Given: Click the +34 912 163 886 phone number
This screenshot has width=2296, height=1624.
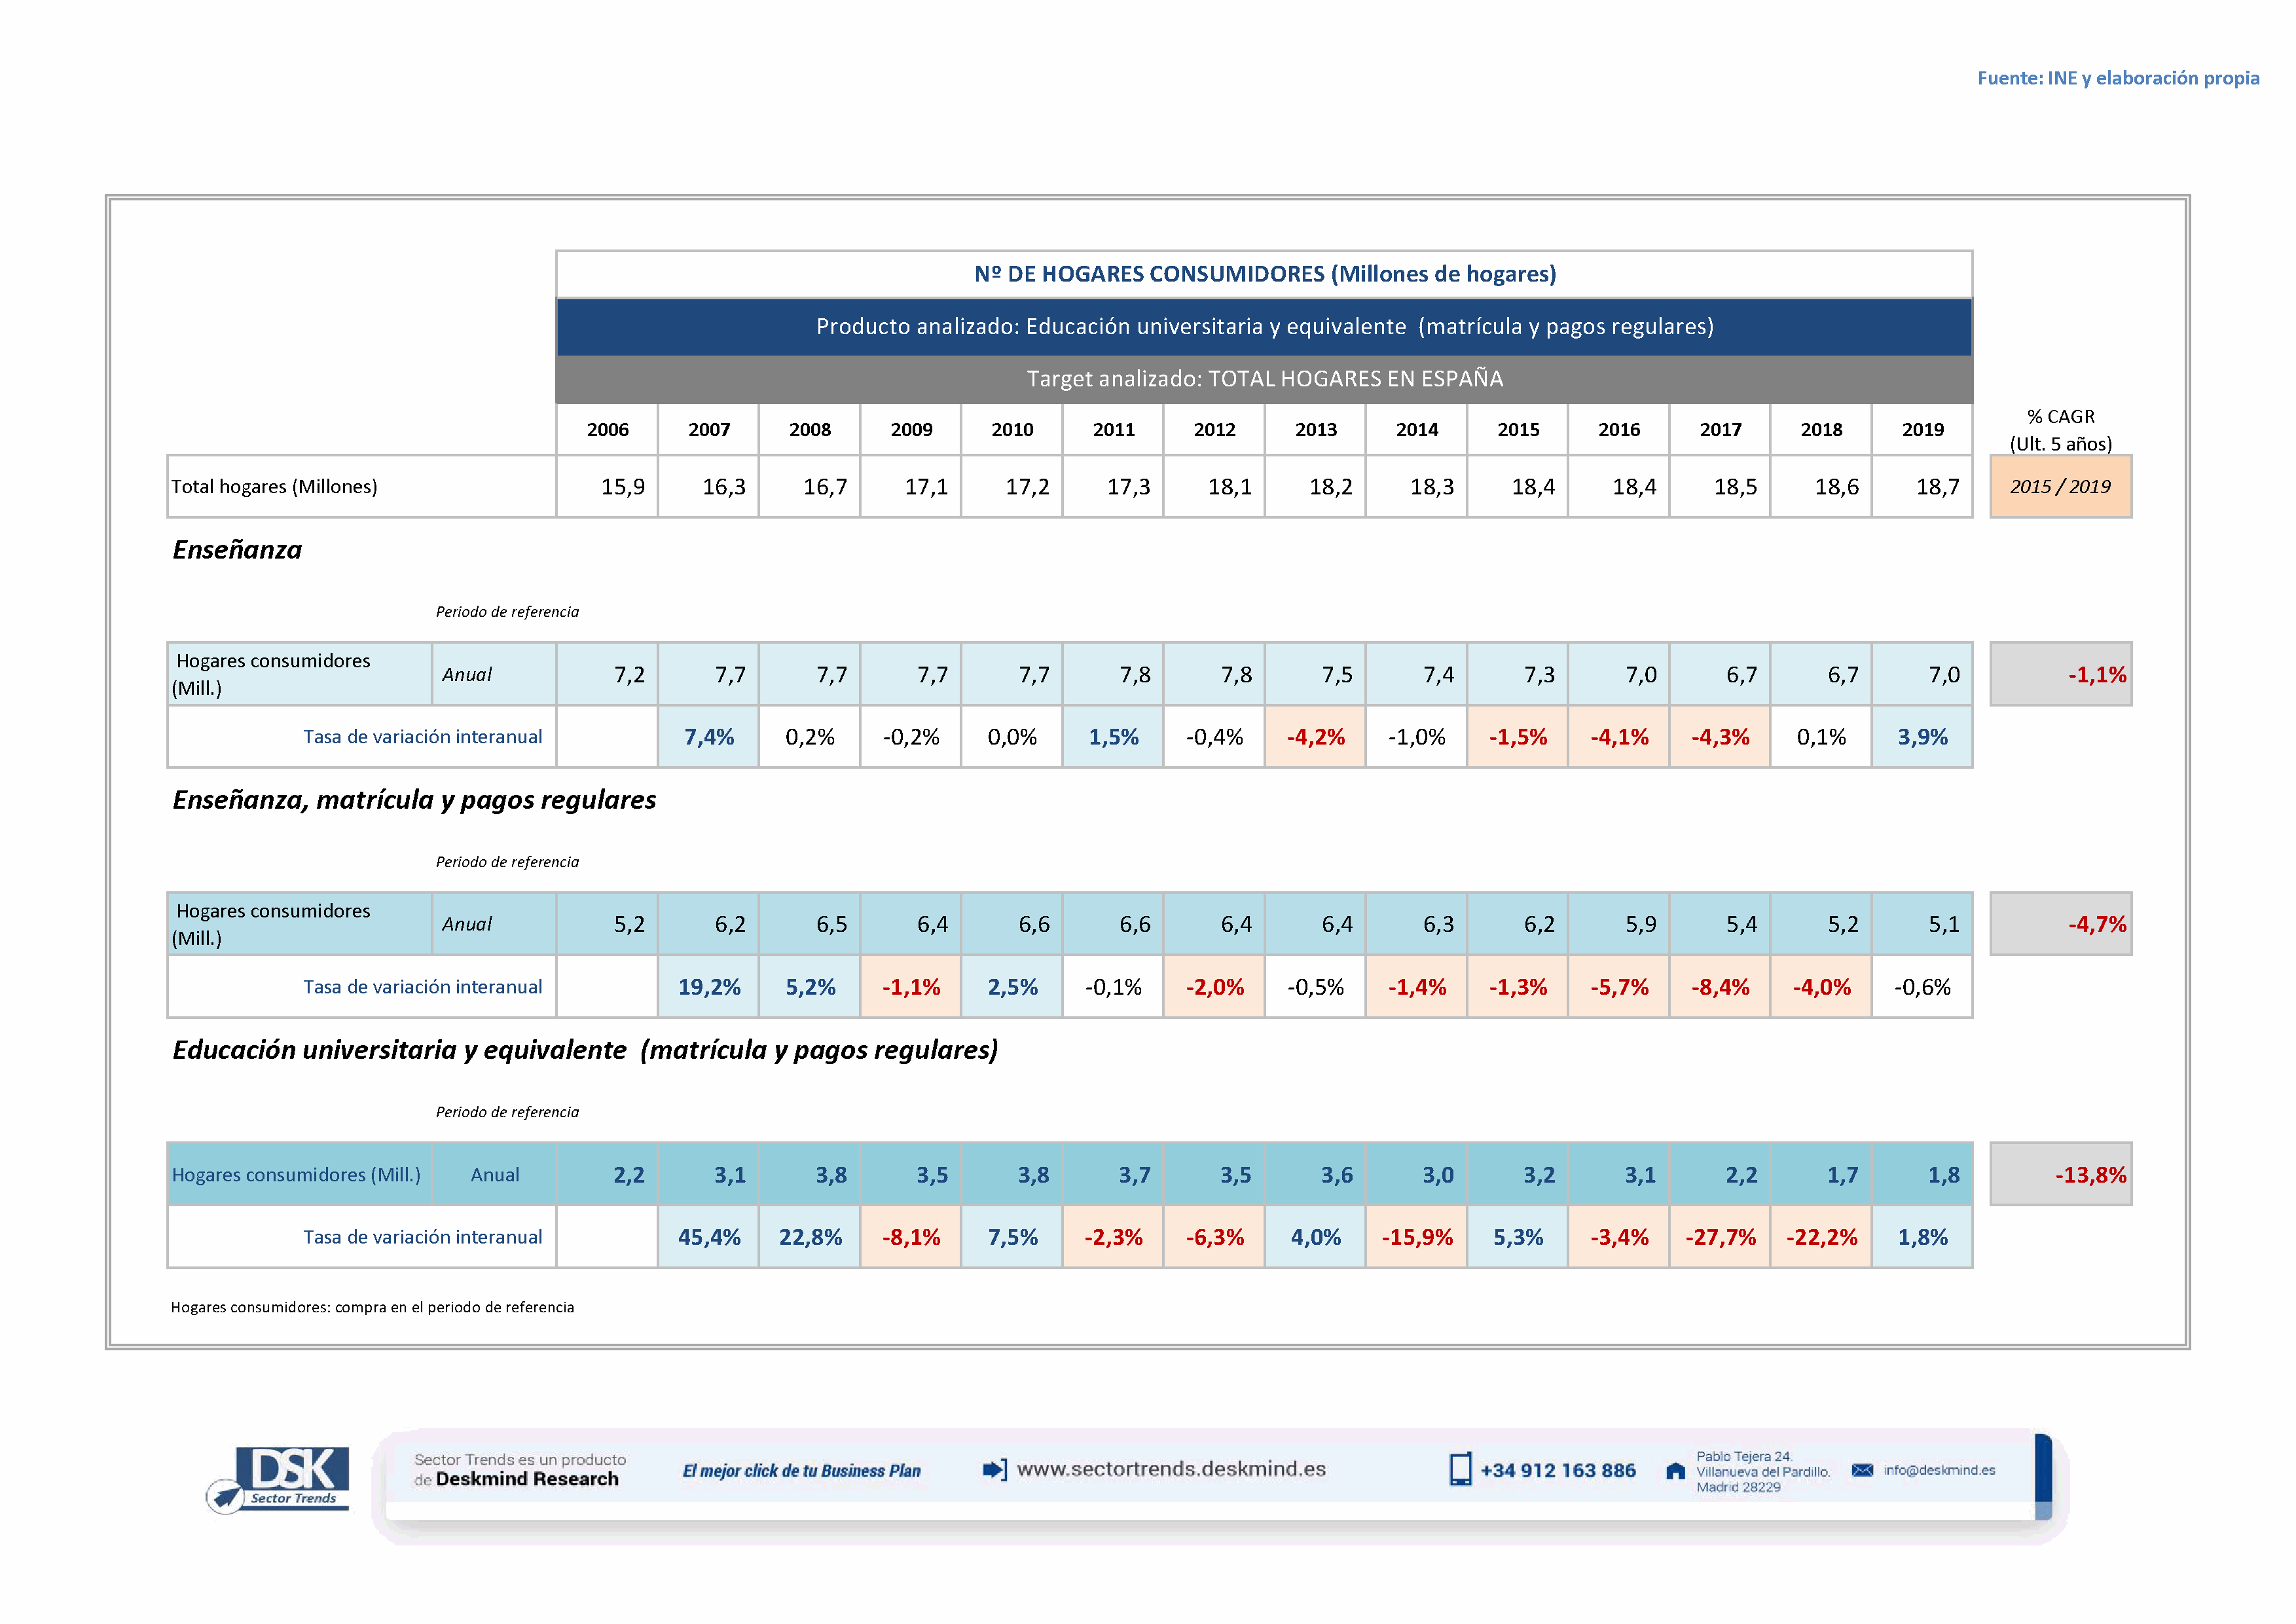Looking at the screenshot, I should [x=1558, y=1470].
